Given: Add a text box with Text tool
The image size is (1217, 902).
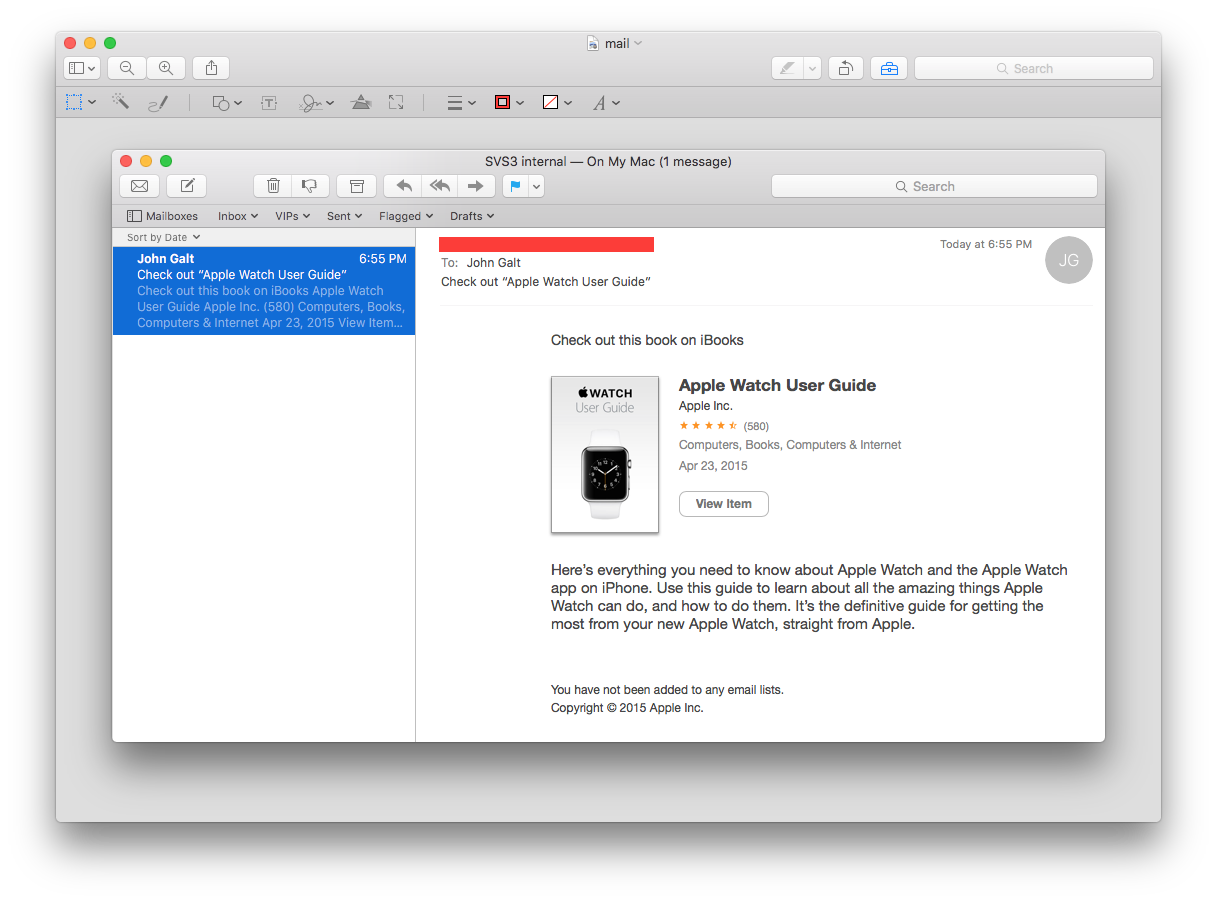Looking at the screenshot, I should coord(269,102).
